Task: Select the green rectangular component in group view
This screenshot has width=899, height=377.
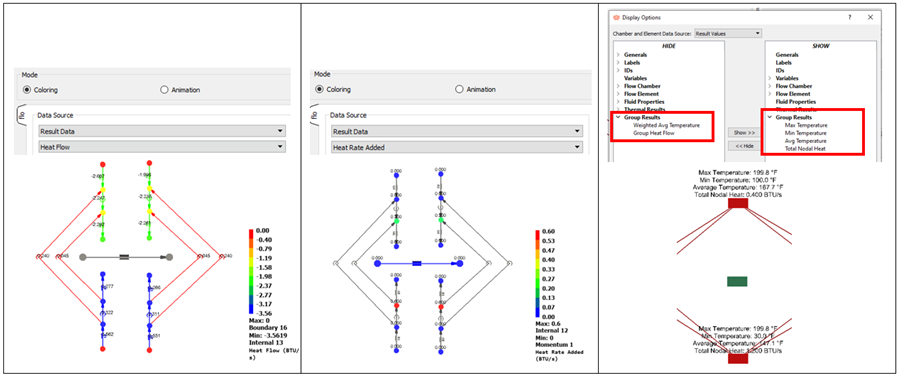Action: (737, 281)
